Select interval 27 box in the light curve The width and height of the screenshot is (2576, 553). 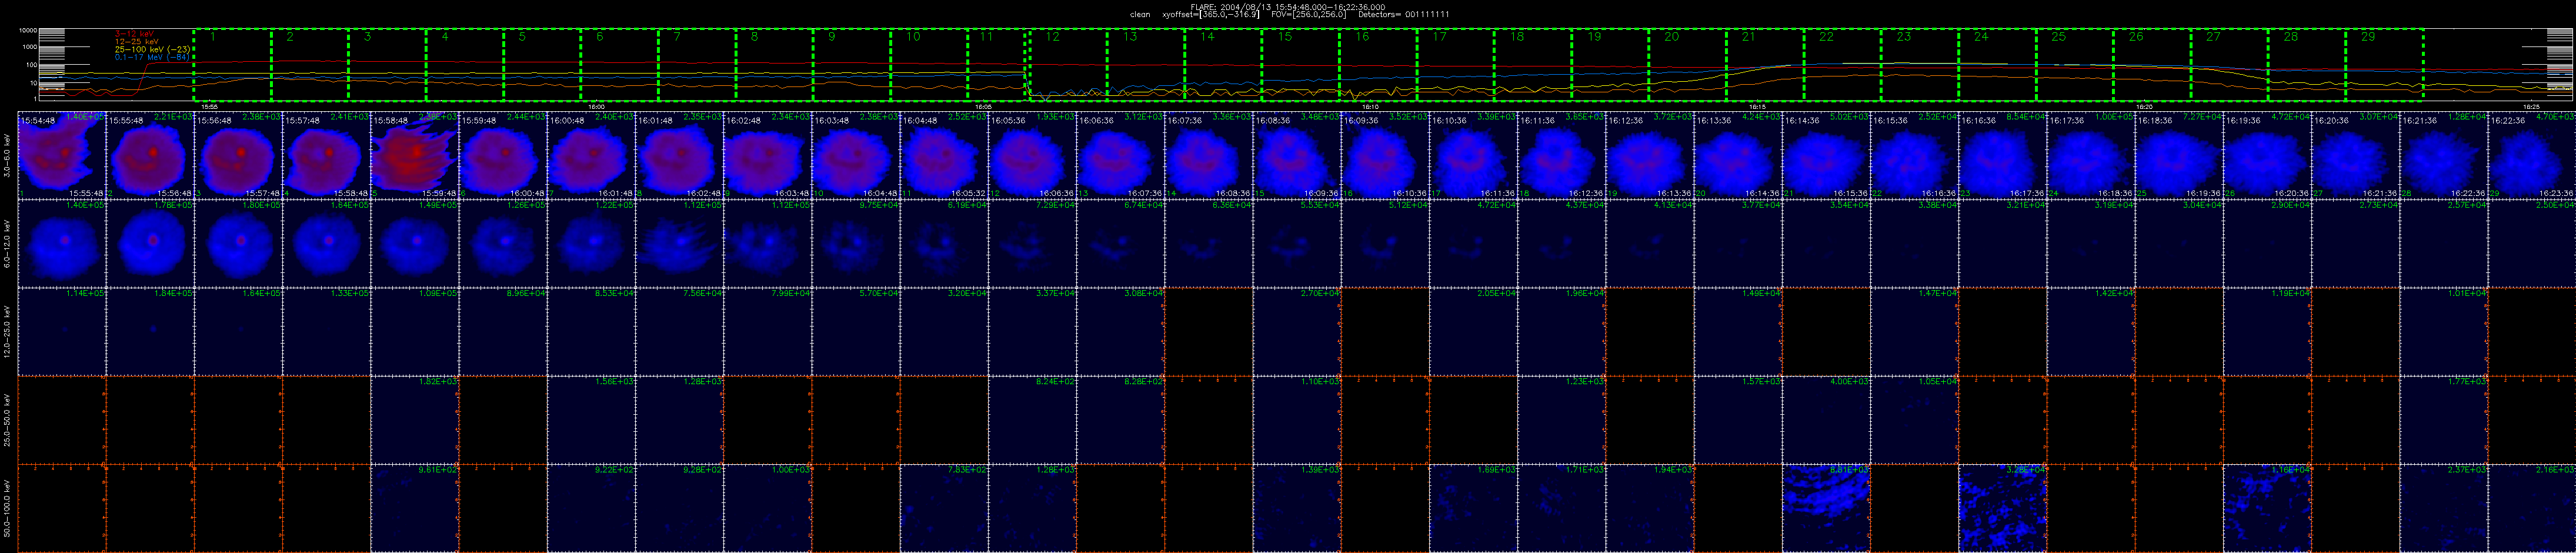pos(2229,65)
